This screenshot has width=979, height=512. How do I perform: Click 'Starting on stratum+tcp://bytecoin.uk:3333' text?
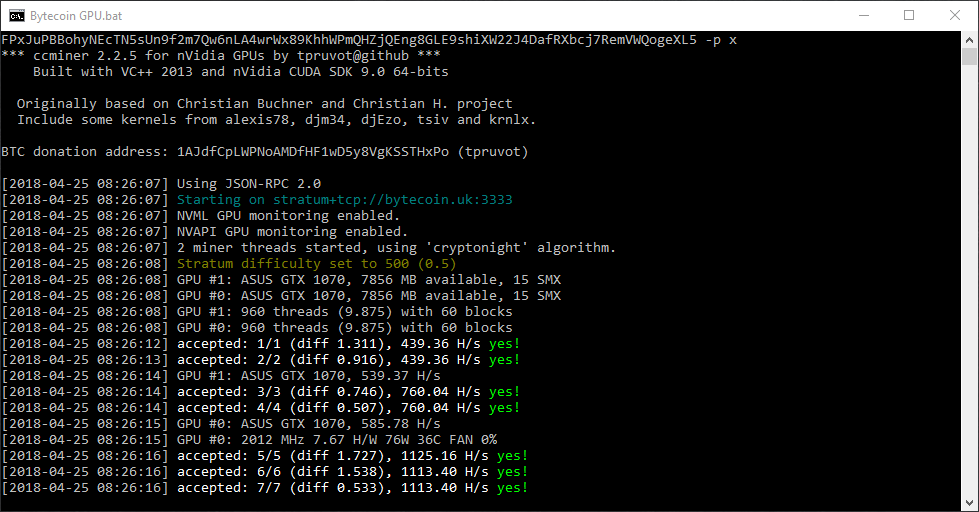click(345, 200)
